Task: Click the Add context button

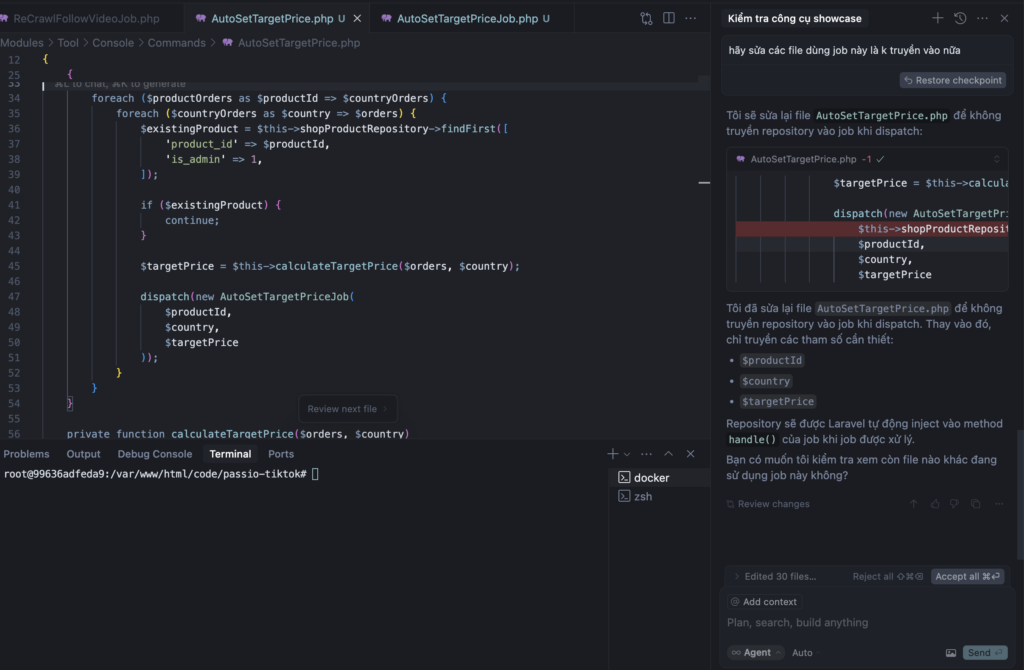Action: pyautogui.click(x=763, y=601)
